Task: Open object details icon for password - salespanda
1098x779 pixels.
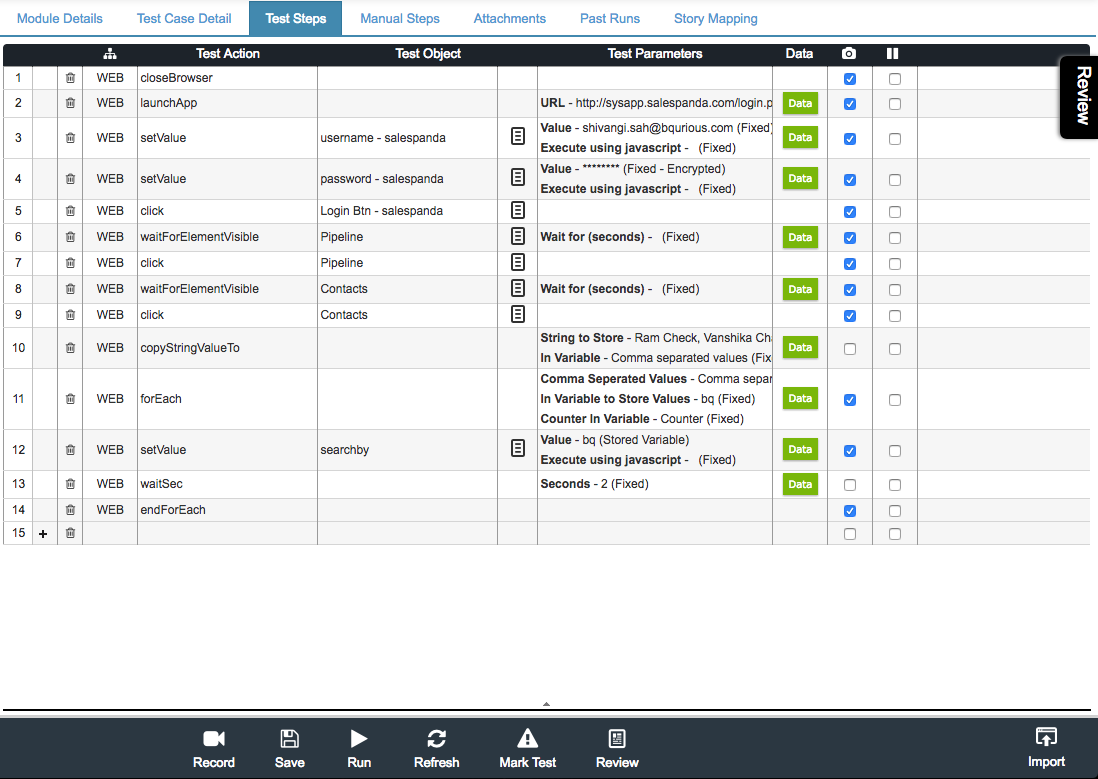Action: click(x=517, y=177)
